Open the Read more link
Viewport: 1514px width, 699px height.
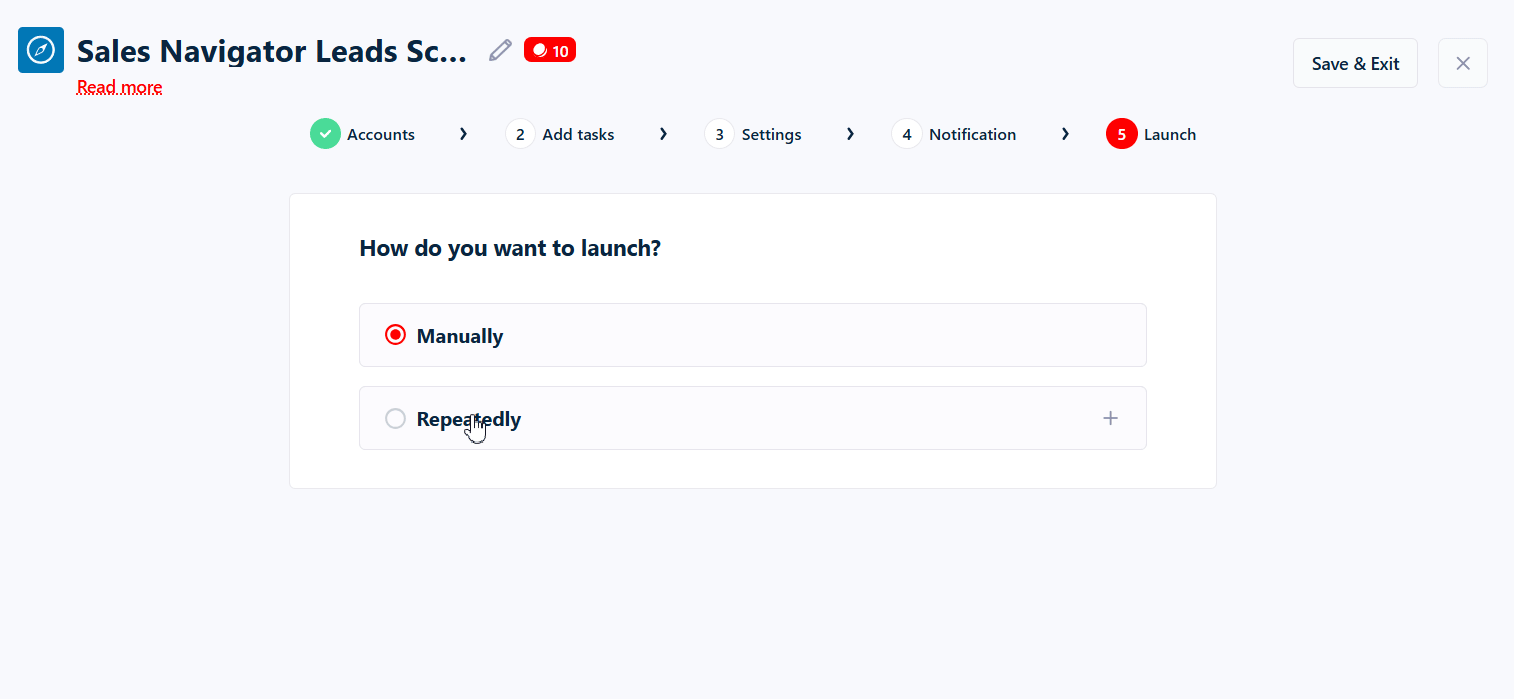point(119,87)
